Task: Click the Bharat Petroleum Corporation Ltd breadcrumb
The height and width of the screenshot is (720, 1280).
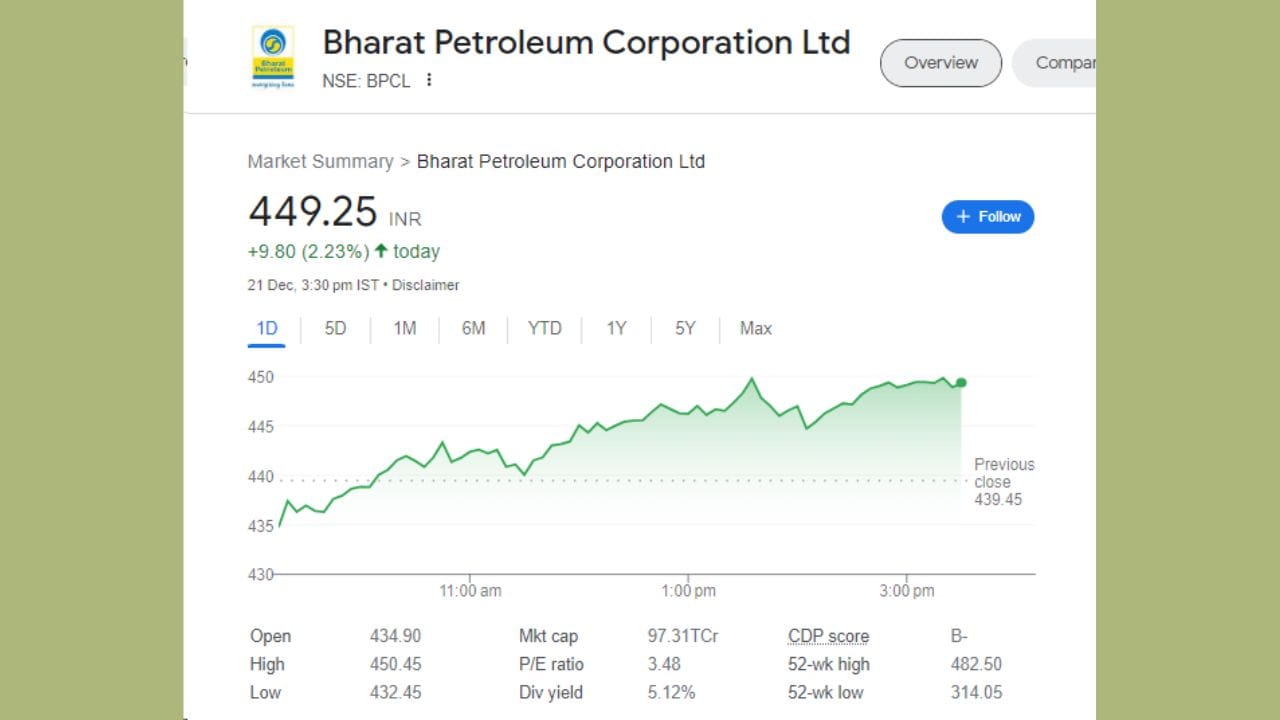Action: tap(560, 161)
